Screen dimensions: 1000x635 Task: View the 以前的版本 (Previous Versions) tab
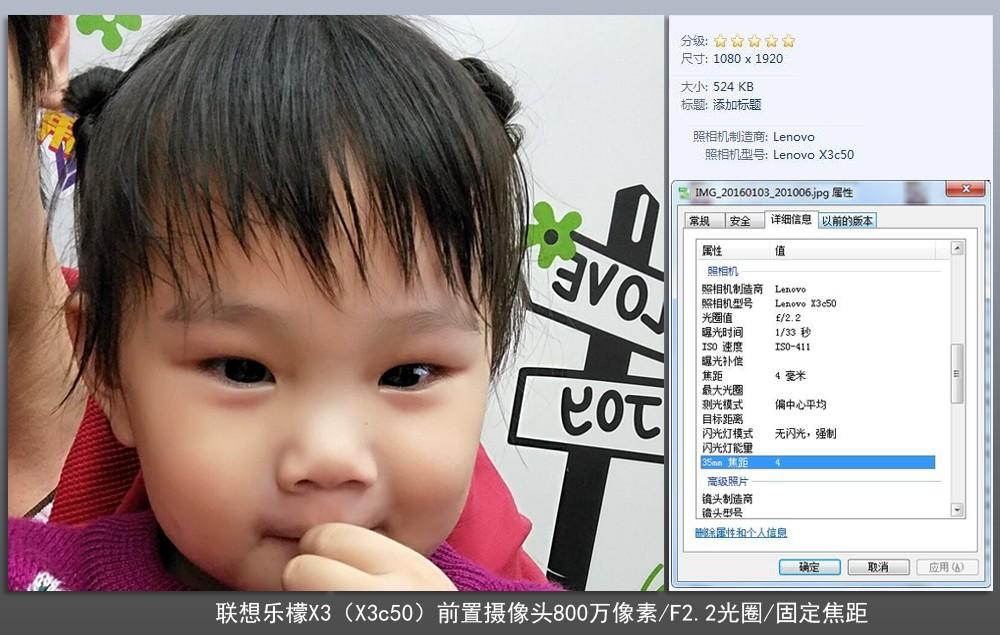pyautogui.click(x=848, y=222)
